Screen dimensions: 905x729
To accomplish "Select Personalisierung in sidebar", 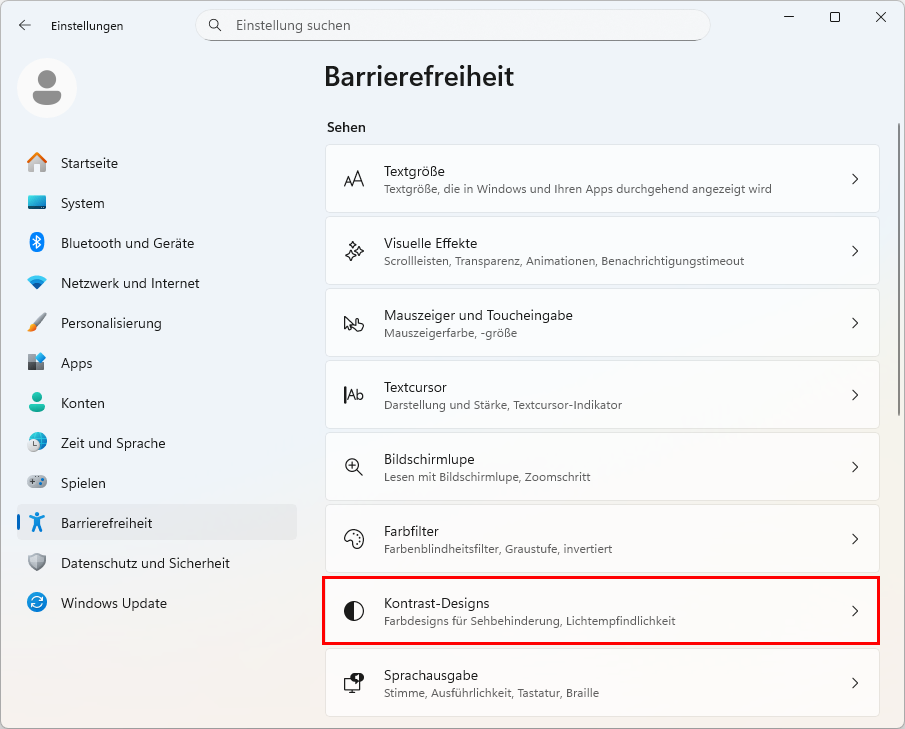I will (157, 323).
